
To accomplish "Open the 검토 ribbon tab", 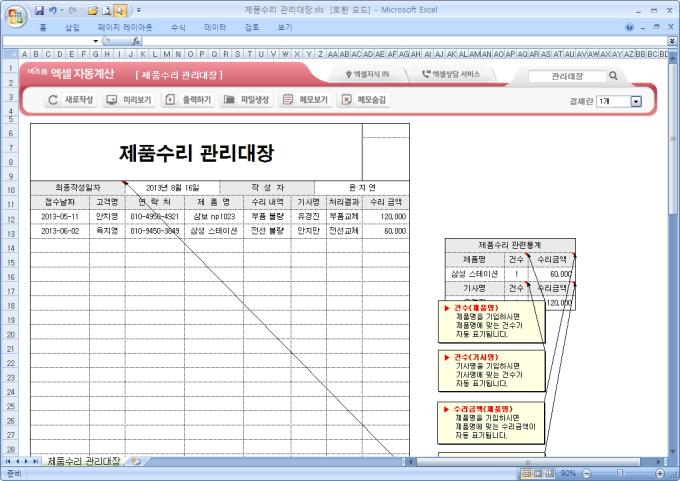I will tap(252, 27).
